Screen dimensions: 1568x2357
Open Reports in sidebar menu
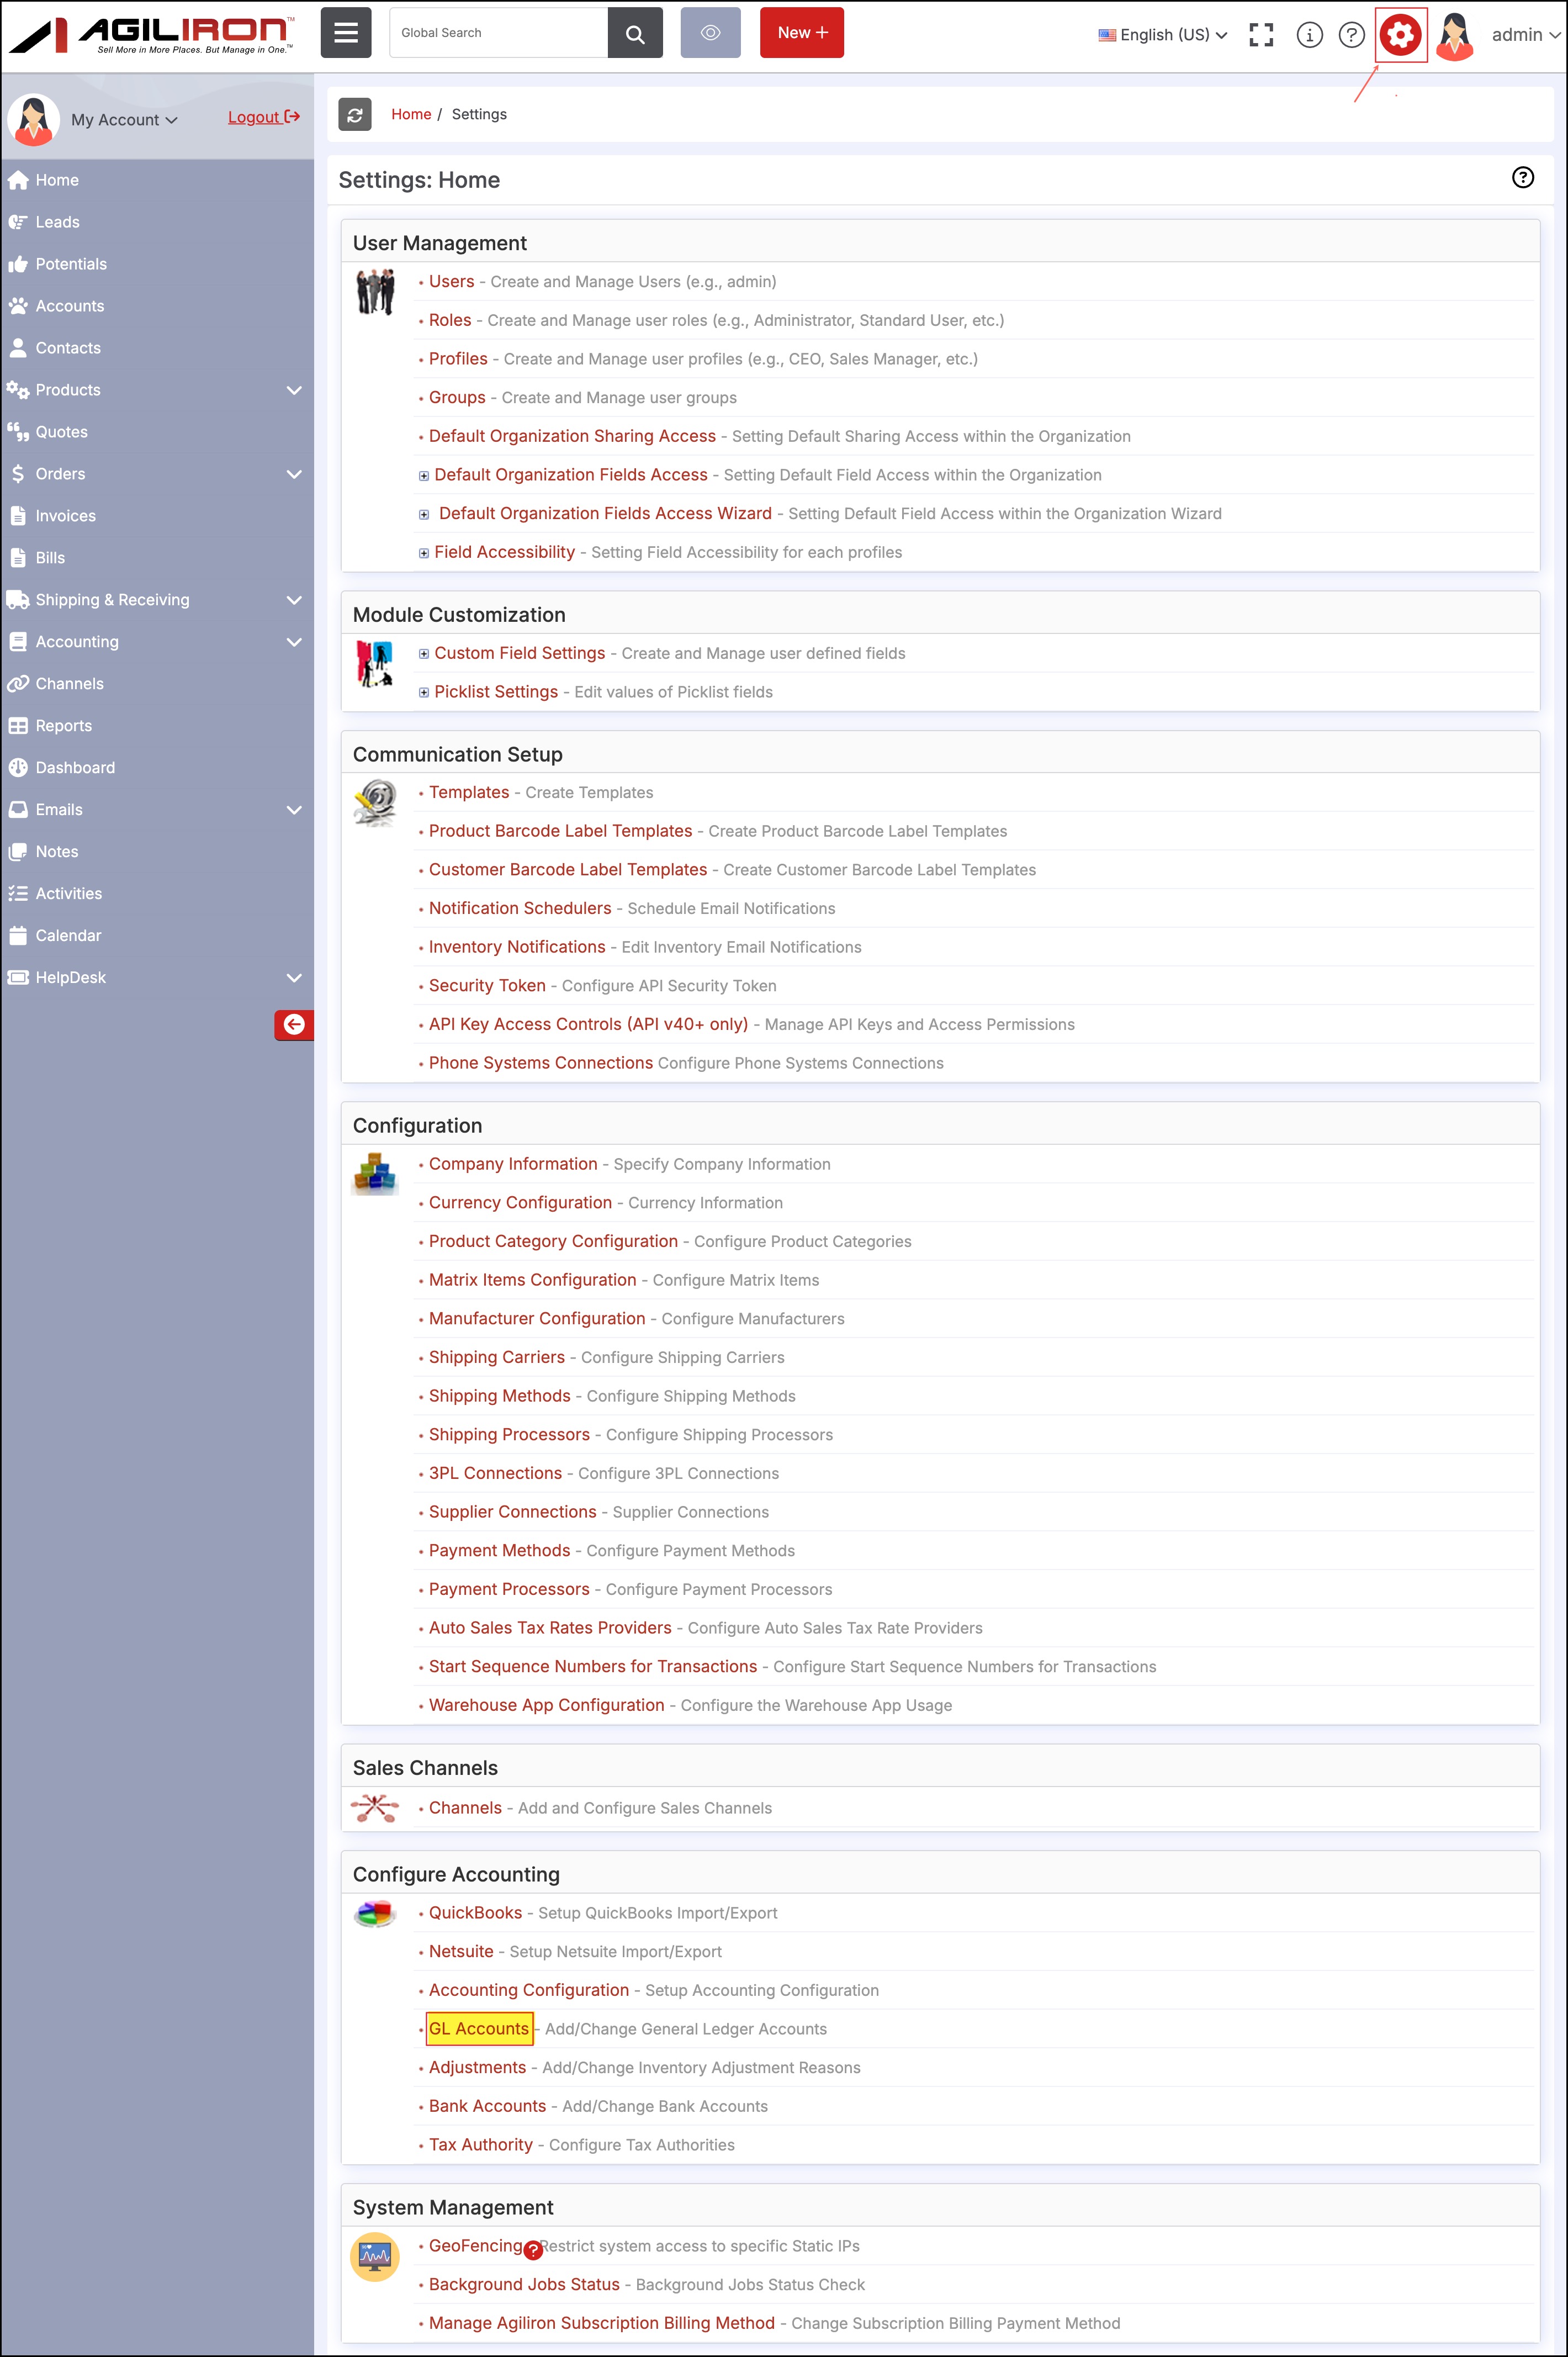click(63, 726)
